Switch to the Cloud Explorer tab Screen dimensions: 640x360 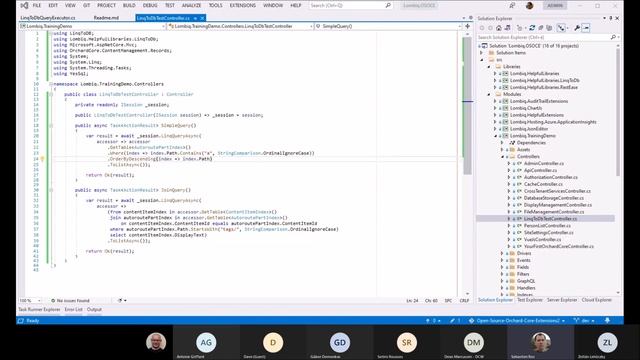tap(597, 300)
